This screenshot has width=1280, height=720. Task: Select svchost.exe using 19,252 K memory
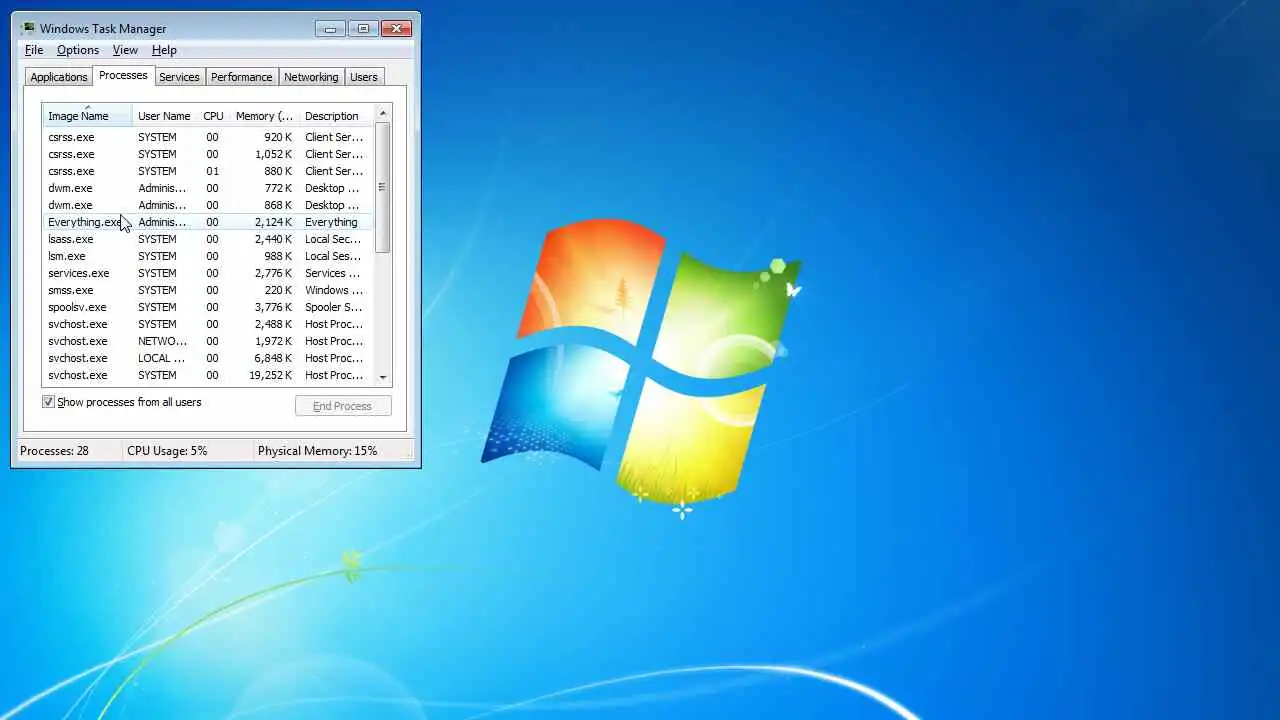pyautogui.click(x=206, y=375)
